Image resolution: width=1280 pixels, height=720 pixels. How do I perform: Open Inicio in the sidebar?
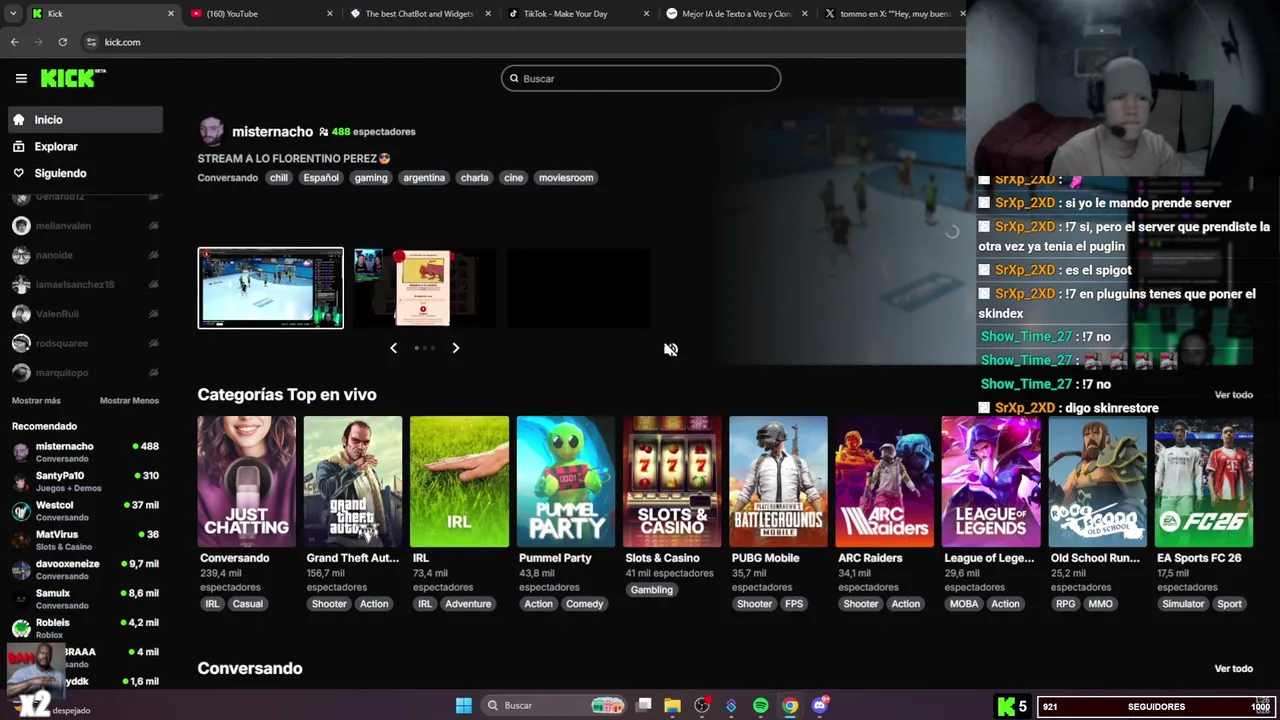click(x=85, y=120)
